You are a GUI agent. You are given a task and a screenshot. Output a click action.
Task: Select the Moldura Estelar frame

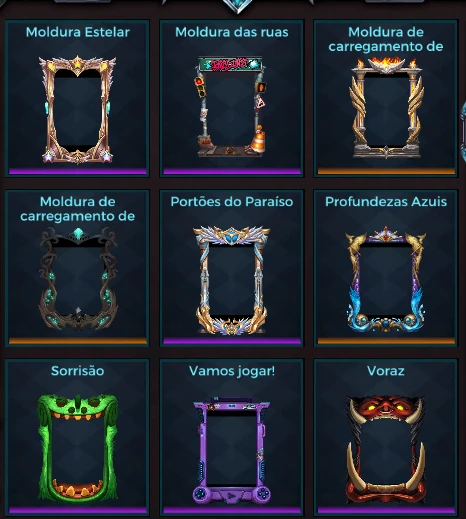pos(77,98)
